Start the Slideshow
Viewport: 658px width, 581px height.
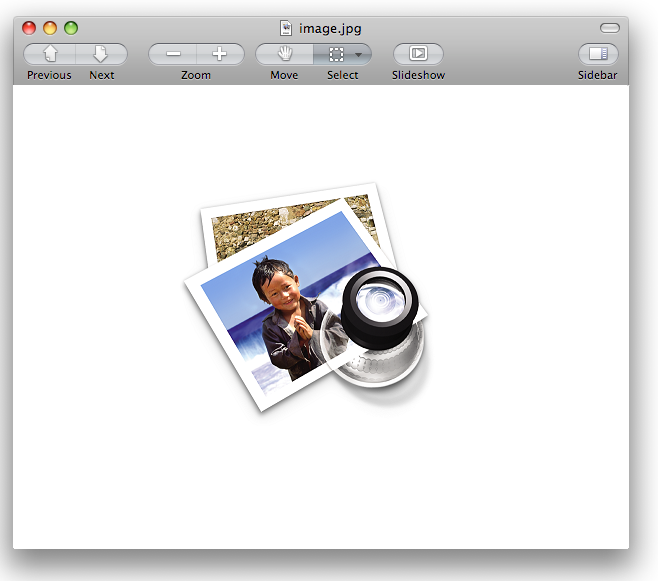click(418, 54)
